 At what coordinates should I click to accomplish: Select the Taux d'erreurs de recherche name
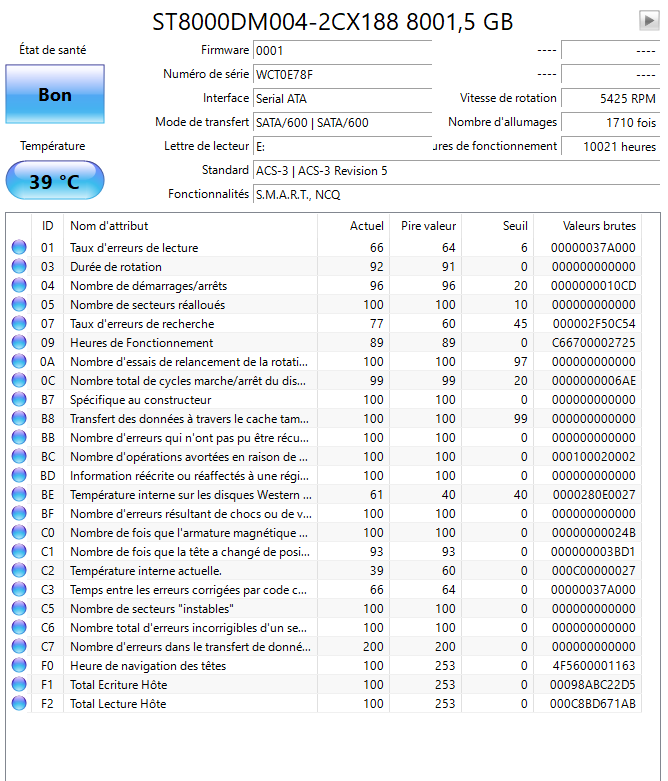point(142,324)
